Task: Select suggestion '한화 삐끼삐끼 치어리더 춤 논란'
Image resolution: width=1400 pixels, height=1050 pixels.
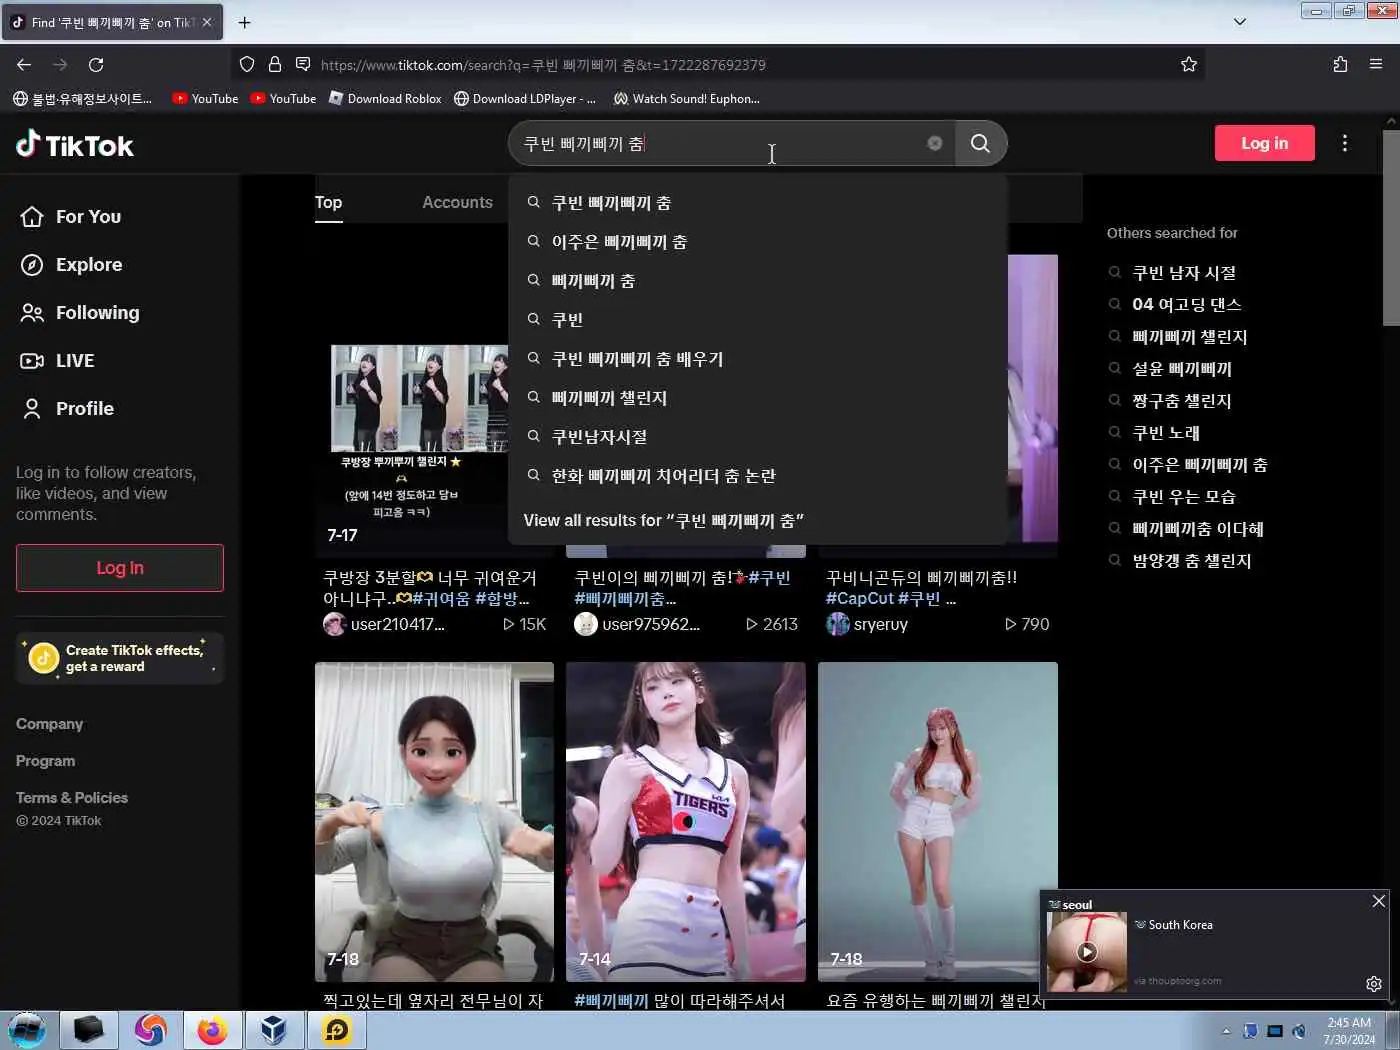Action: click(x=757, y=476)
